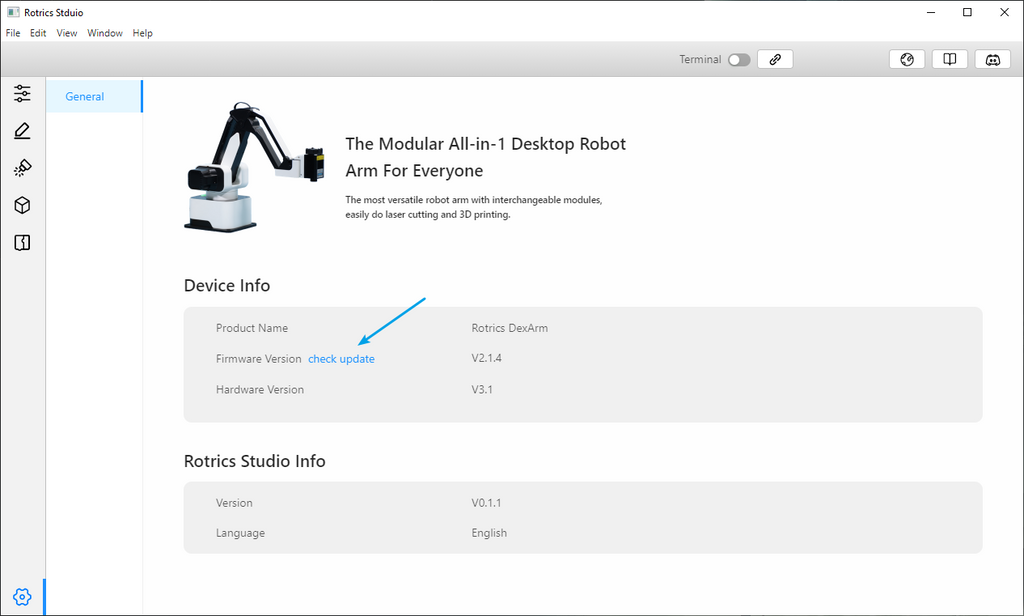Toggle the Terminal switch on
Viewport: 1024px width, 616px height.
[x=738, y=60]
